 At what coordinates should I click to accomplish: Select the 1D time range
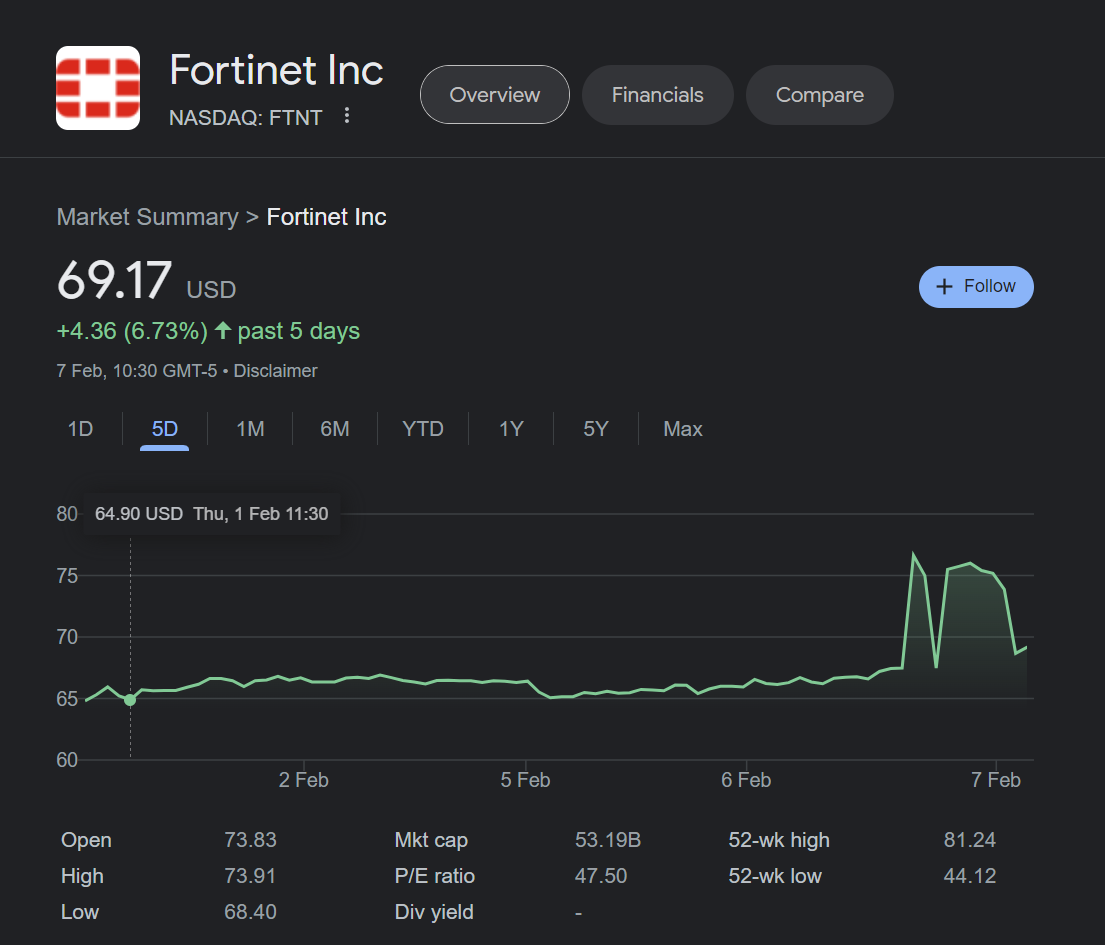(80, 429)
